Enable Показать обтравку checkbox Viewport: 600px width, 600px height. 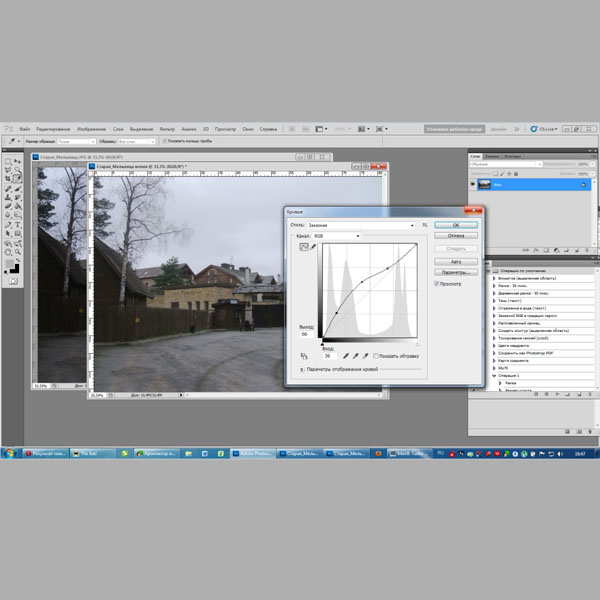(376, 356)
